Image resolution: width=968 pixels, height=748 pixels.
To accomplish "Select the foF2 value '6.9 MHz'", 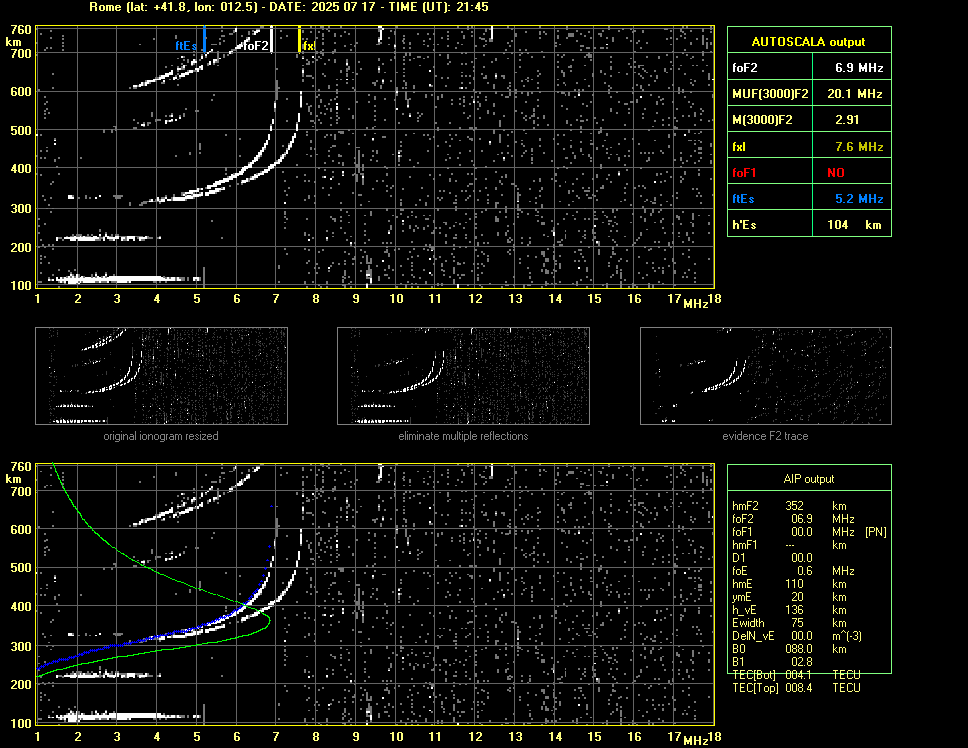I will 859,68.
